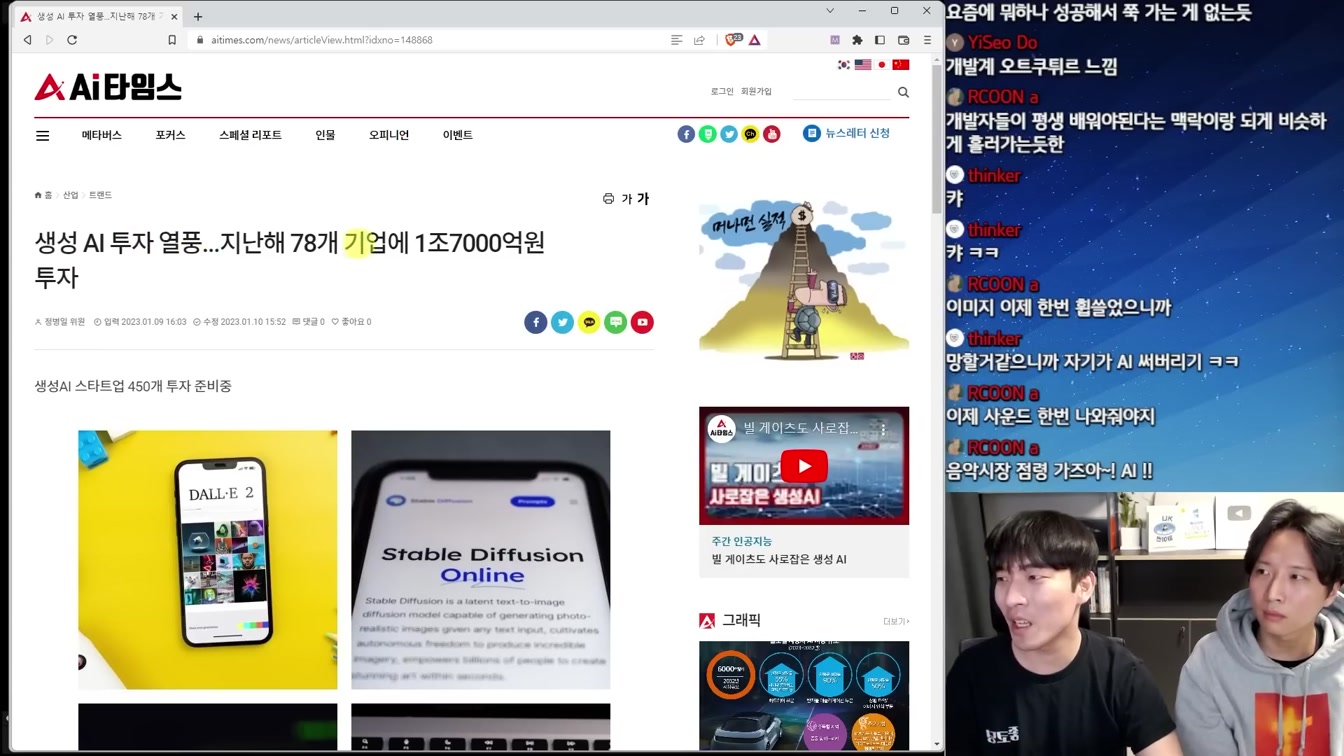Open the extensions puzzle icon
This screenshot has width=1344, height=756.
tap(857, 40)
